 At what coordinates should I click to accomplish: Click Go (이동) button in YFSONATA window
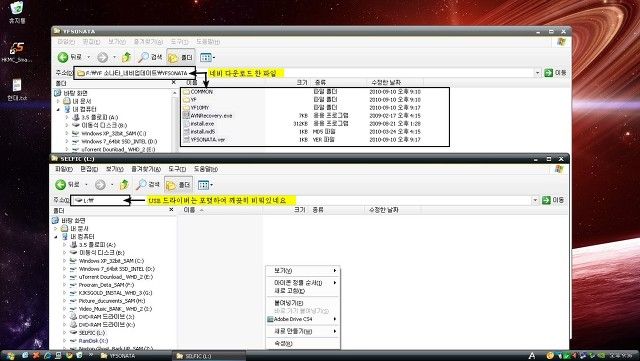[556, 73]
